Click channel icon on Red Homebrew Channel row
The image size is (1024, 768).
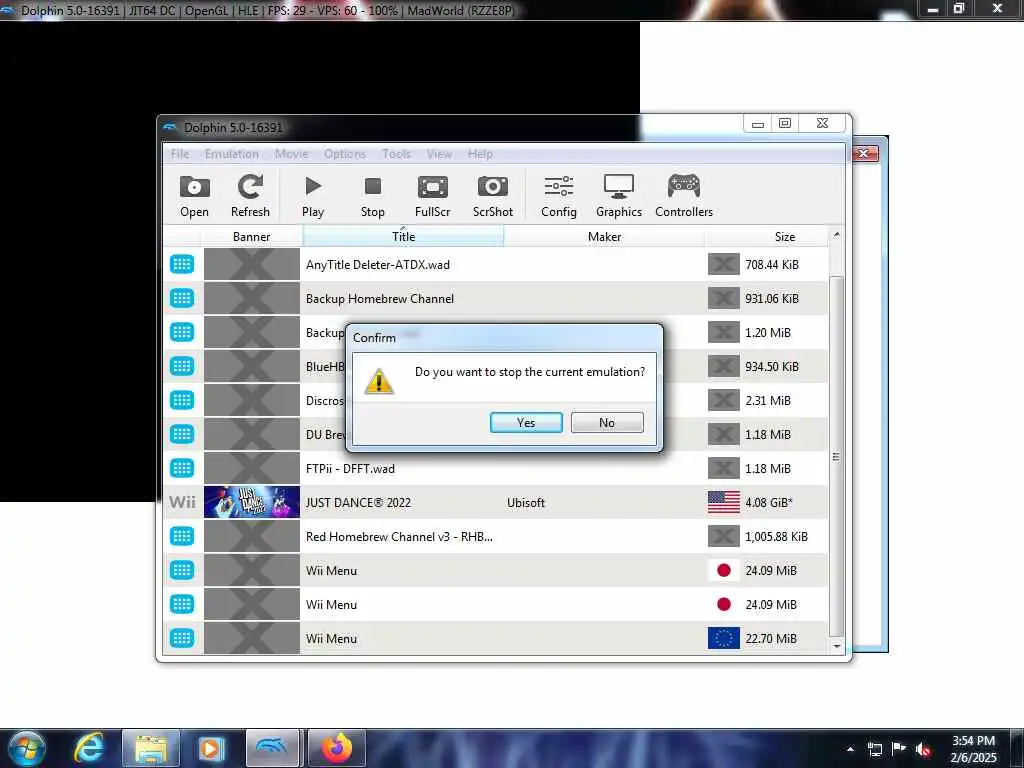pyautogui.click(x=182, y=536)
